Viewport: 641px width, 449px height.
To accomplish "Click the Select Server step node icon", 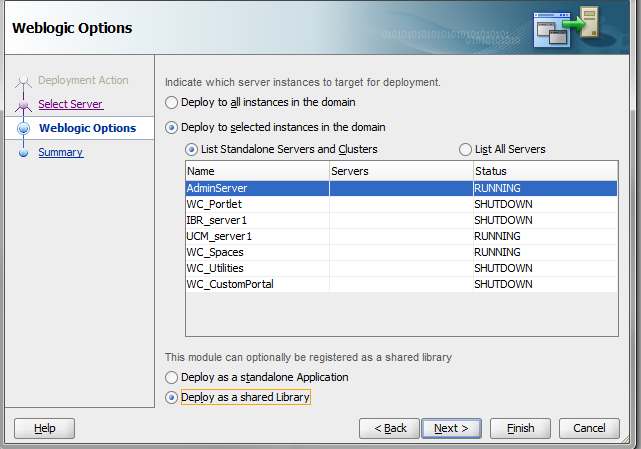I will 23,105.
